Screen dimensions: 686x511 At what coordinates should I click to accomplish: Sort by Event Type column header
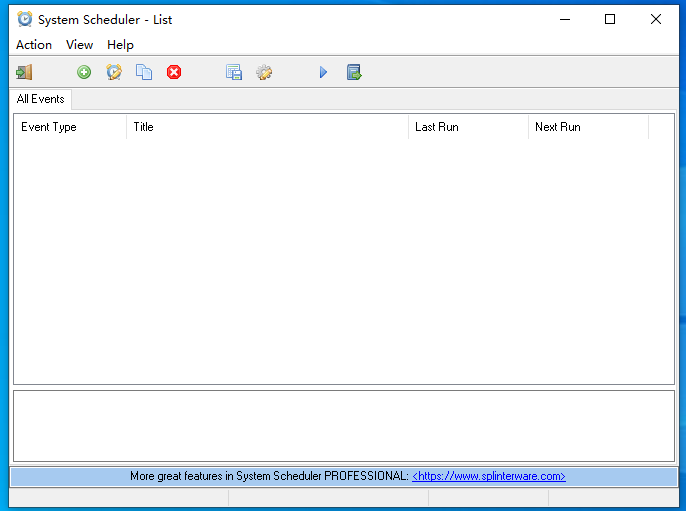70,127
